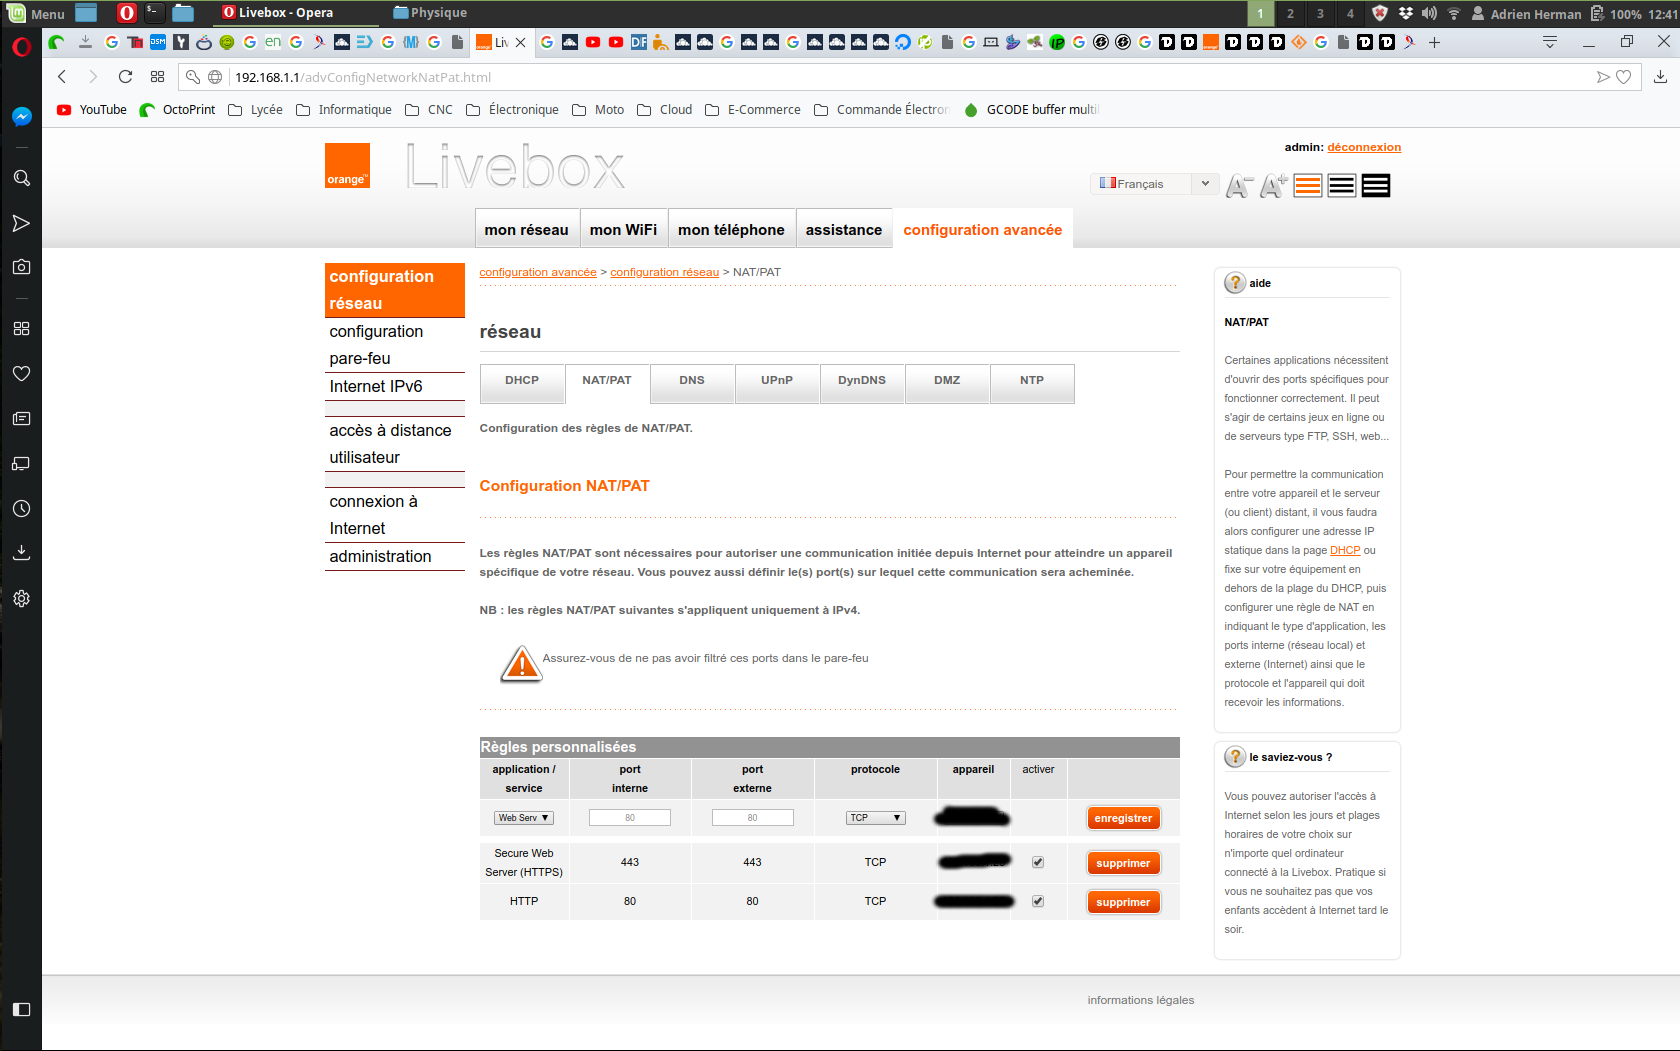The image size is (1680, 1051).
Task: Open the assistance tab
Action: tap(844, 230)
